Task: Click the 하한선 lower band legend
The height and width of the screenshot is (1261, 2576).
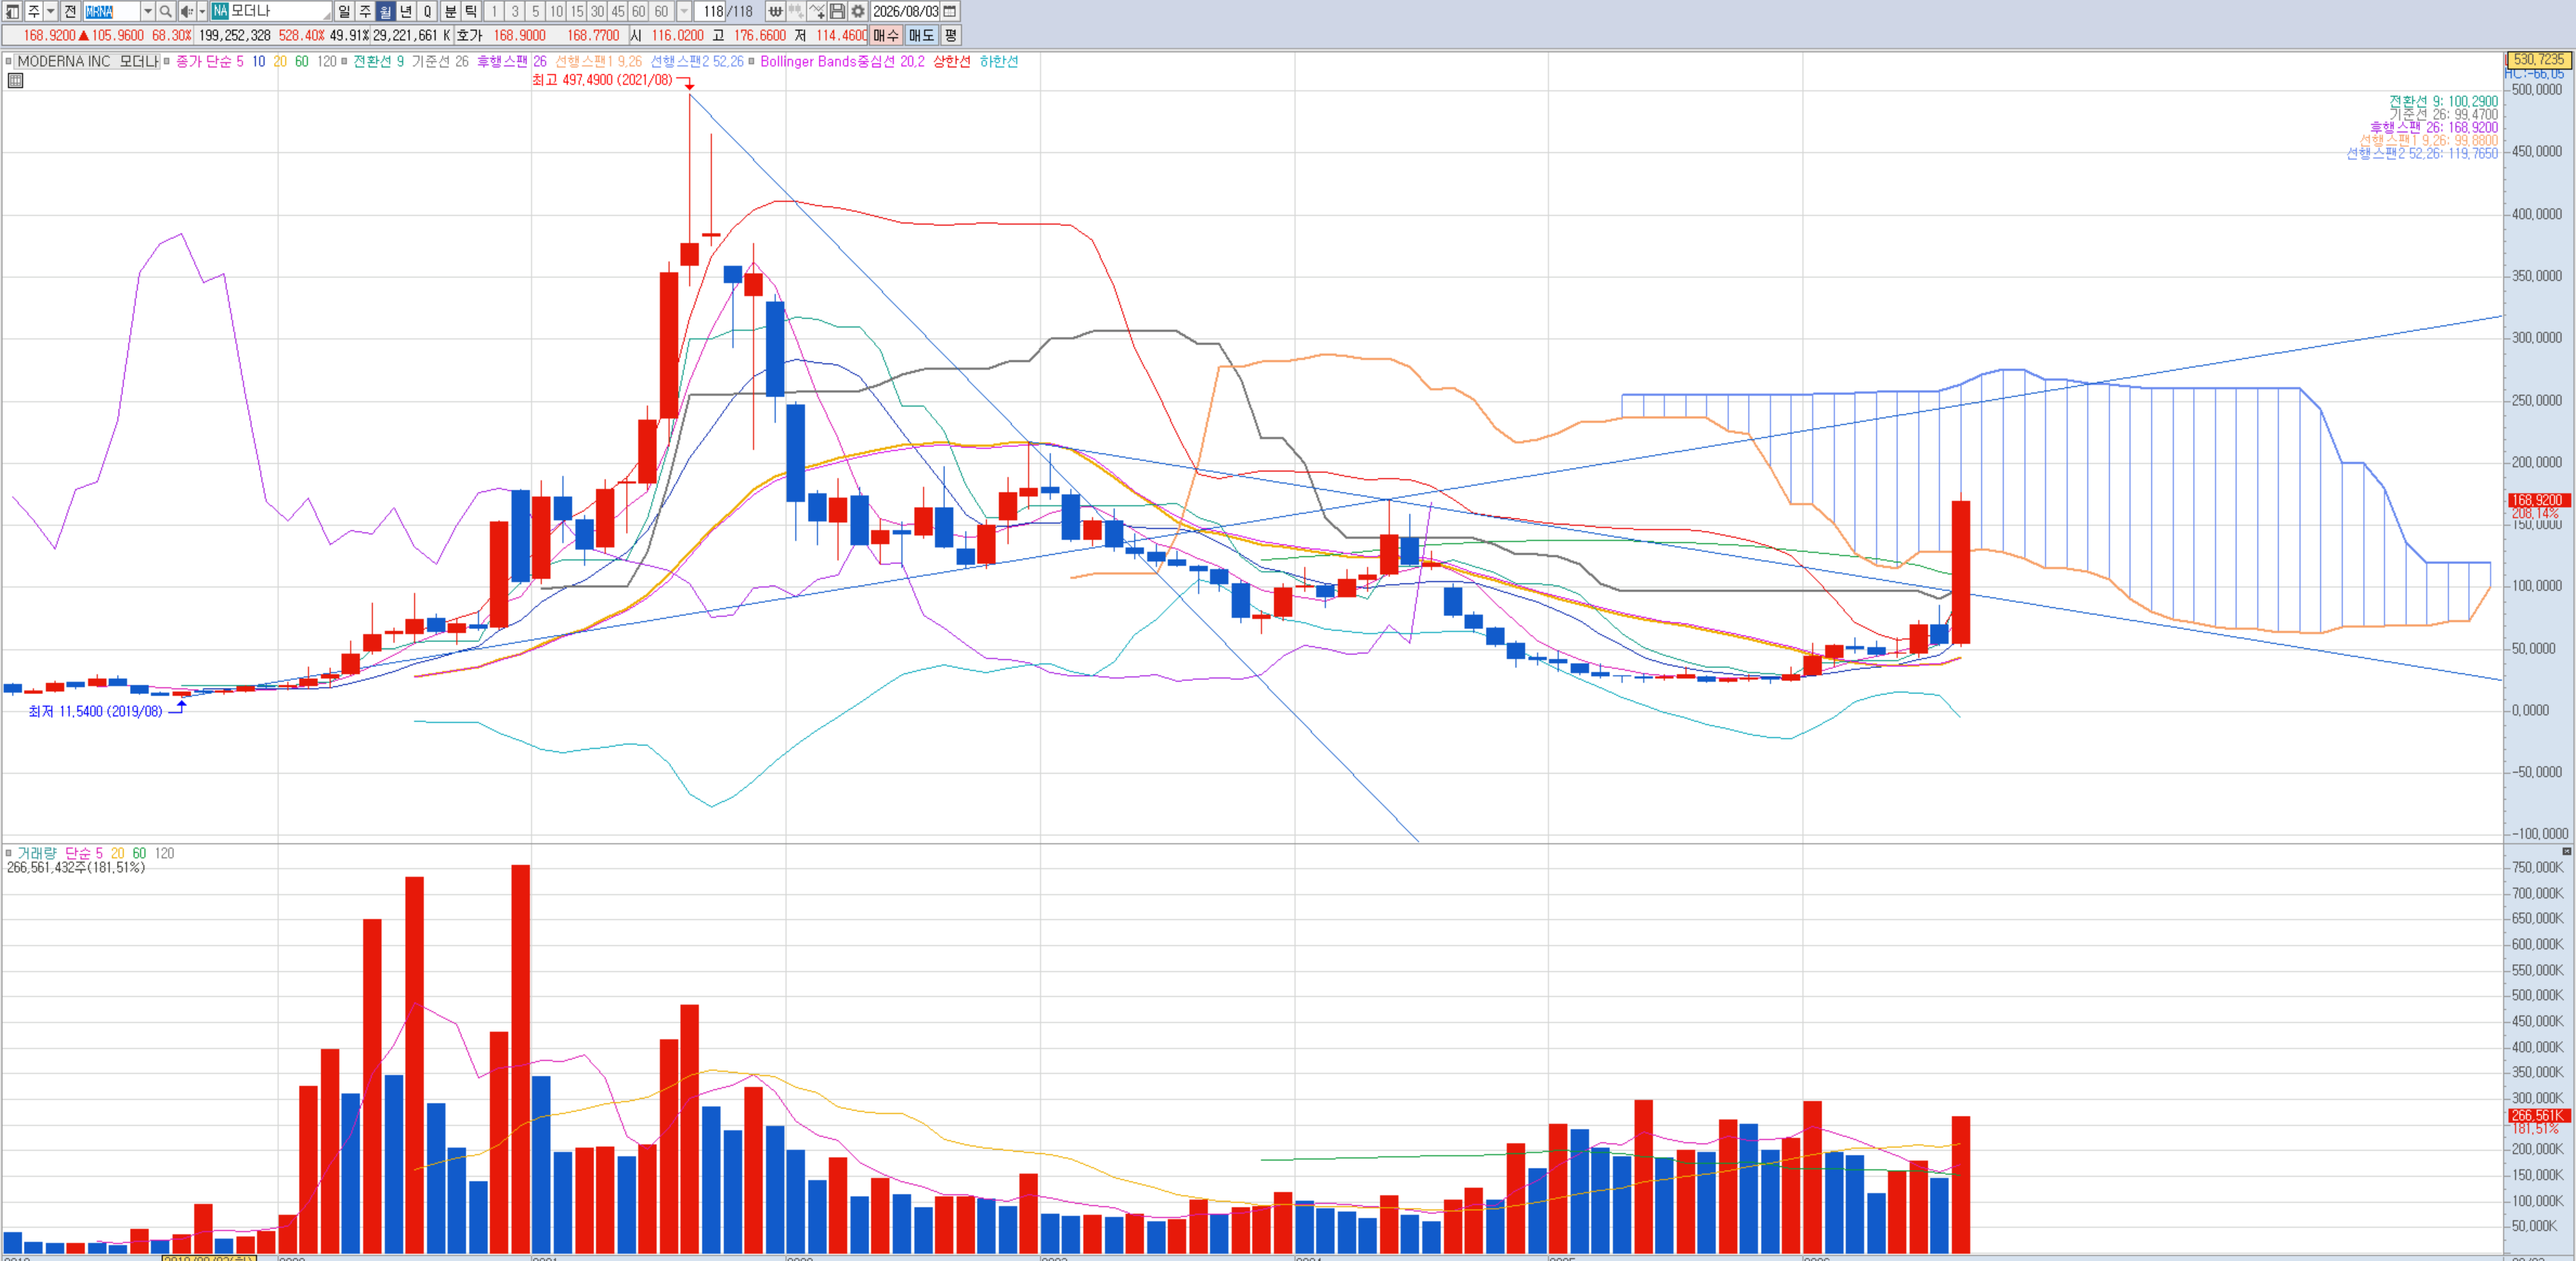Action: pyautogui.click(x=999, y=61)
